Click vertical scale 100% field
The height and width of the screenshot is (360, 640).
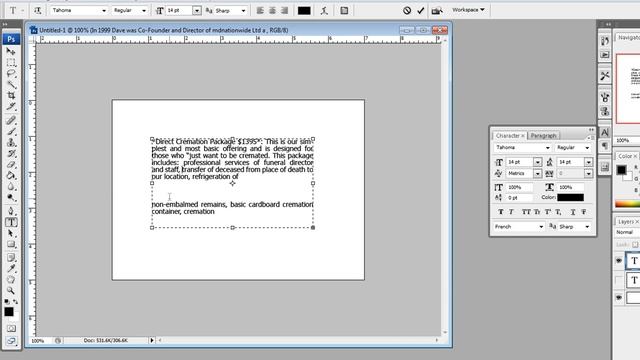tap(519, 187)
